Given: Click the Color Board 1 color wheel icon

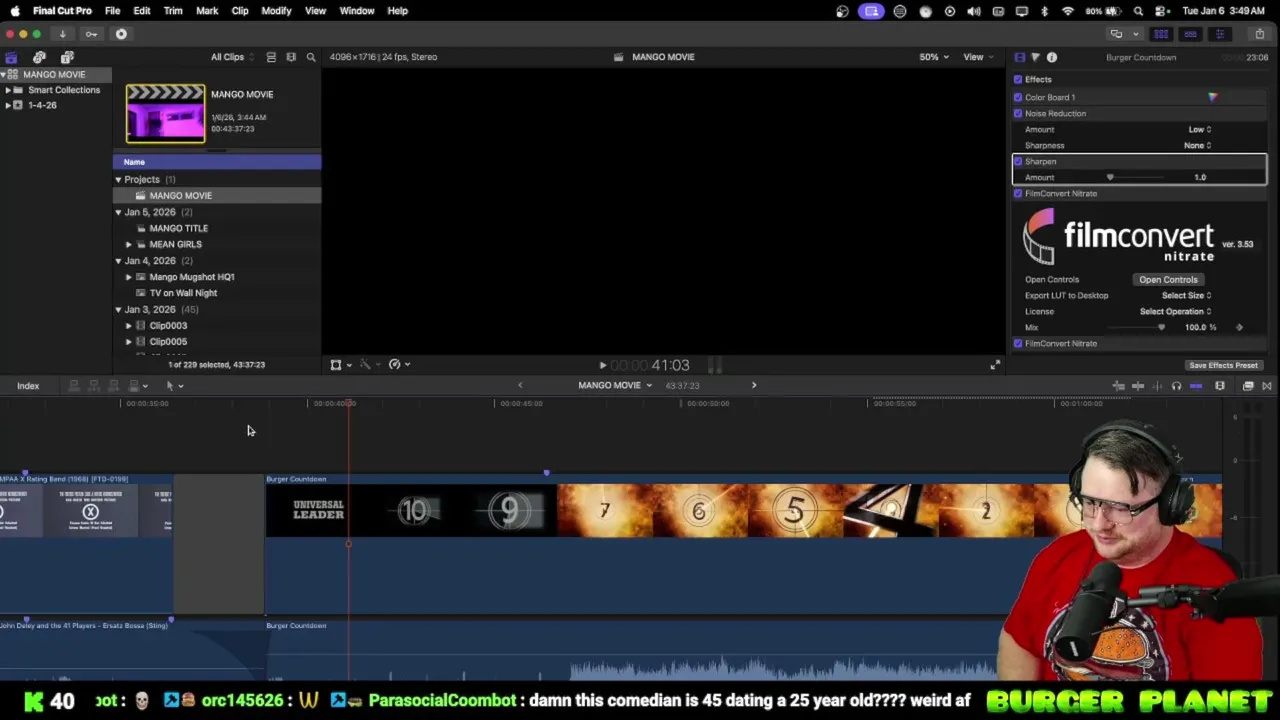Looking at the screenshot, I should coord(1212,97).
